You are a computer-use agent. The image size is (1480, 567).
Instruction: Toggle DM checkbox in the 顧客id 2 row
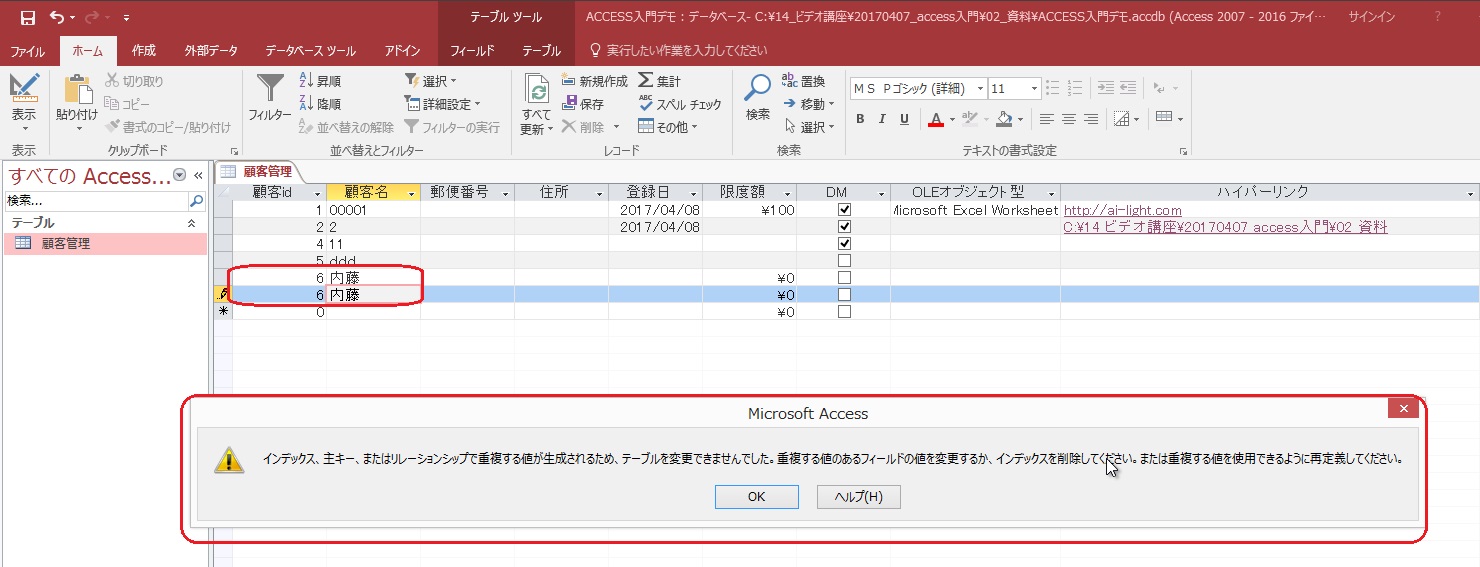coord(844,227)
